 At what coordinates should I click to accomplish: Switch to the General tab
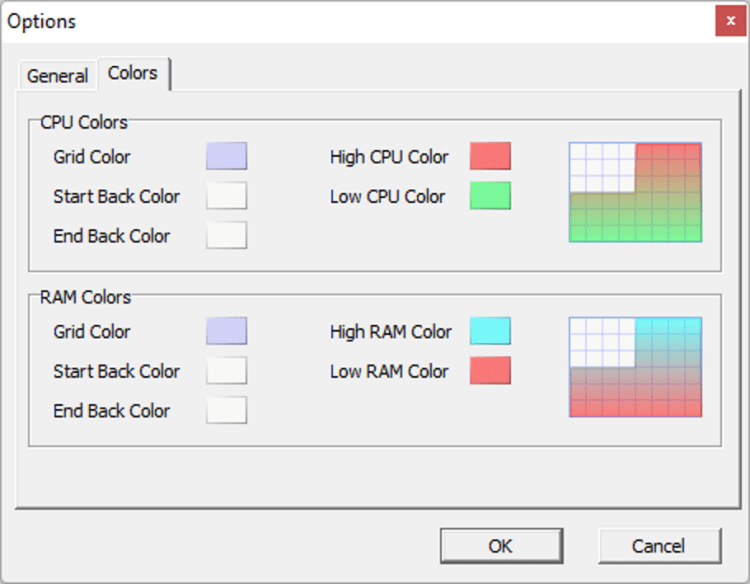[x=57, y=76]
